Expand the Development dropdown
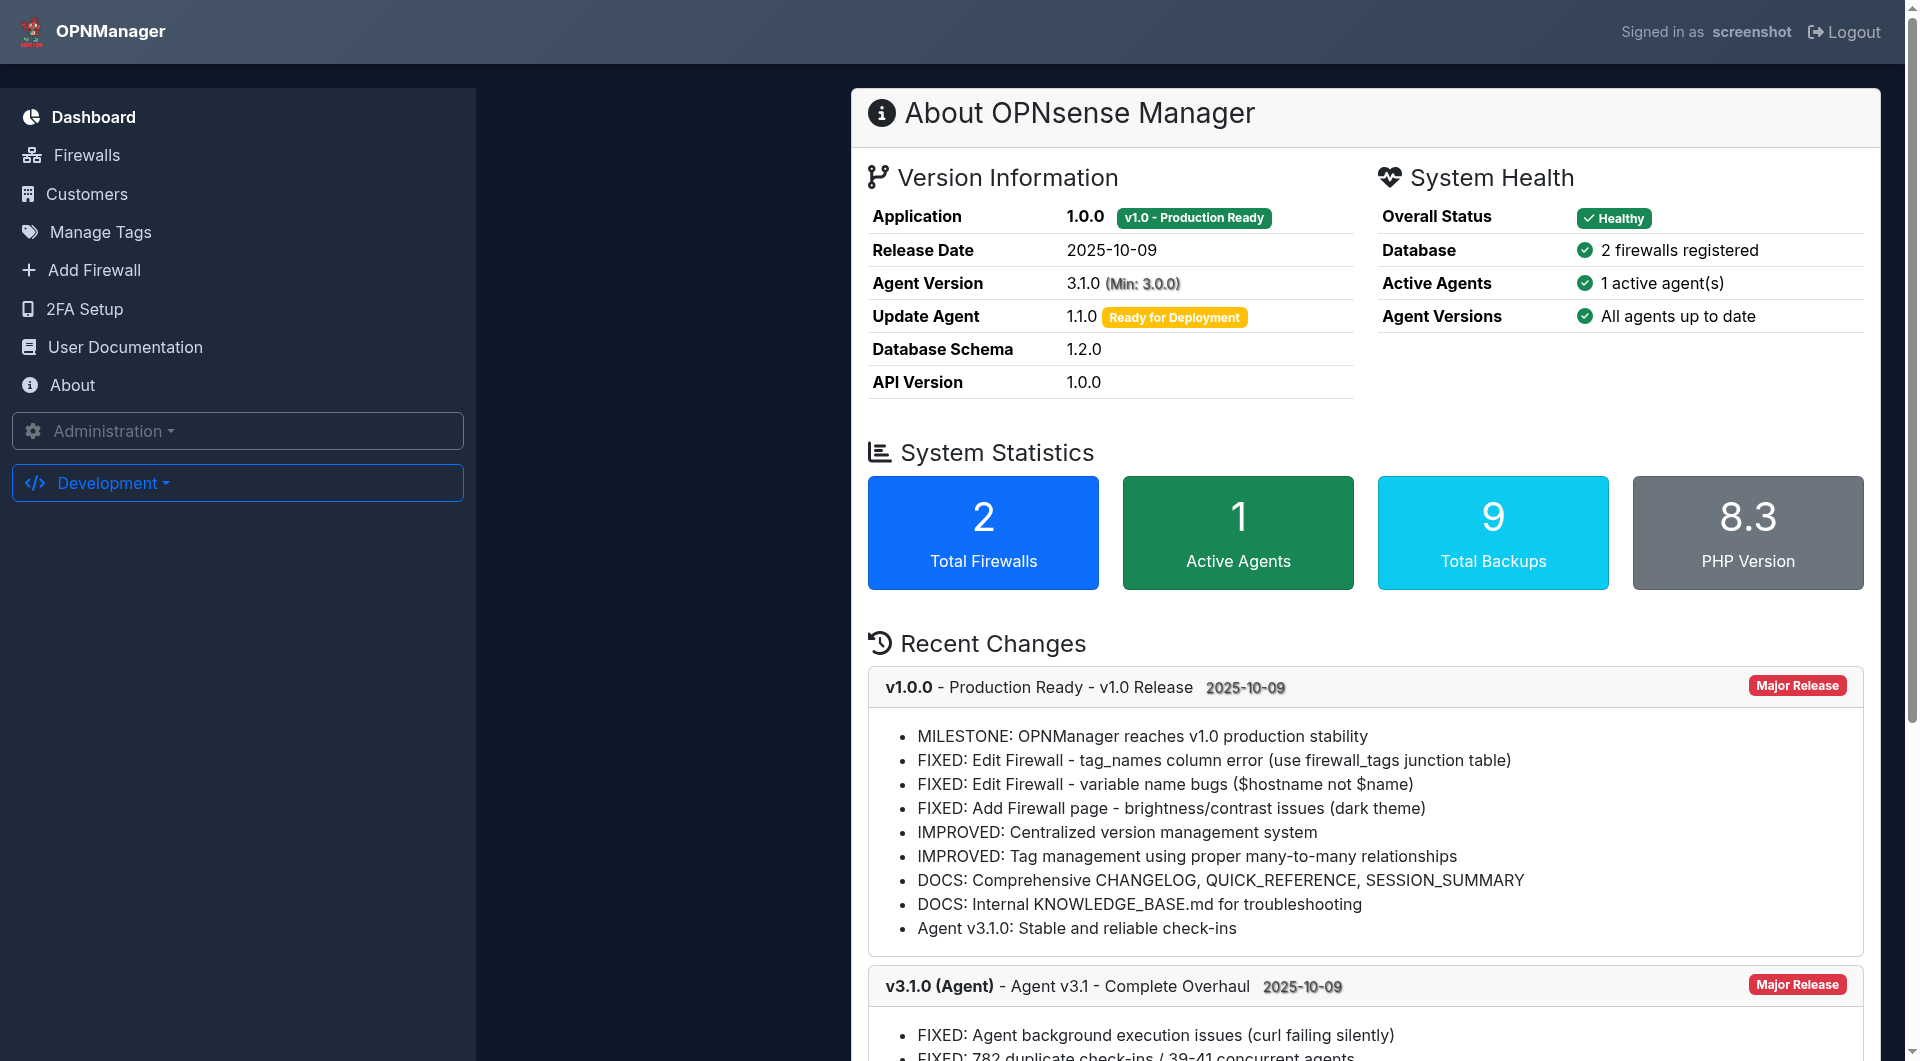The image size is (1920, 1061). click(x=237, y=483)
